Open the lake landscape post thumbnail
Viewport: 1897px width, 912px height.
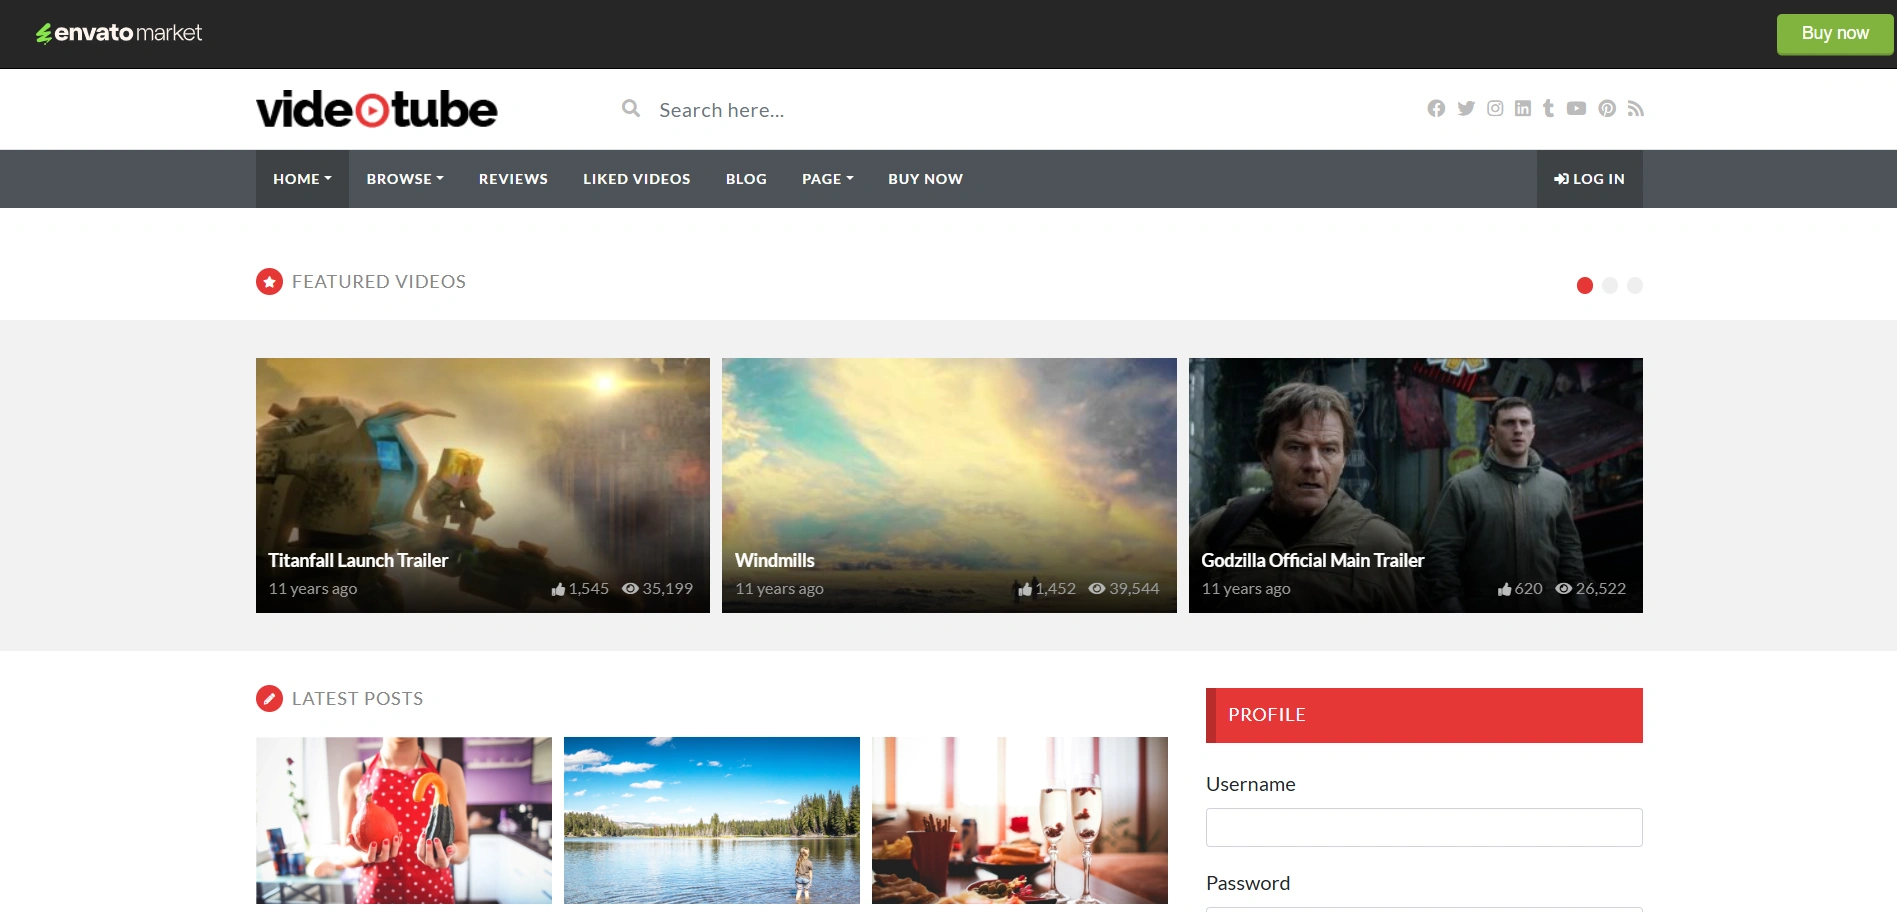click(712, 820)
